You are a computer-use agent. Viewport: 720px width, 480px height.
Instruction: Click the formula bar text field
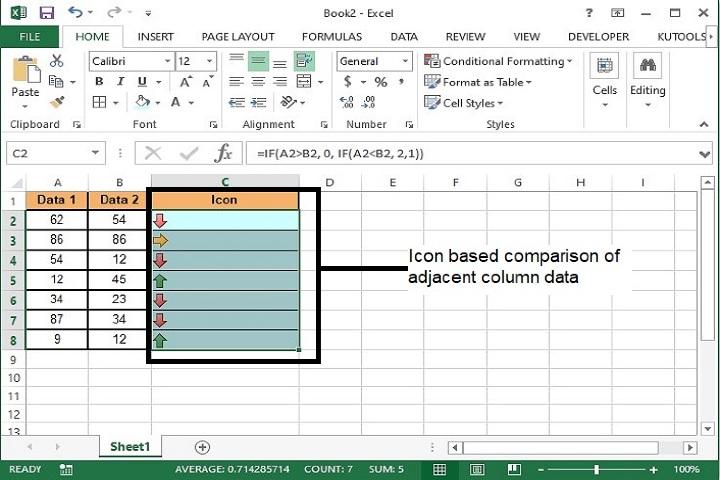pos(472,153)
